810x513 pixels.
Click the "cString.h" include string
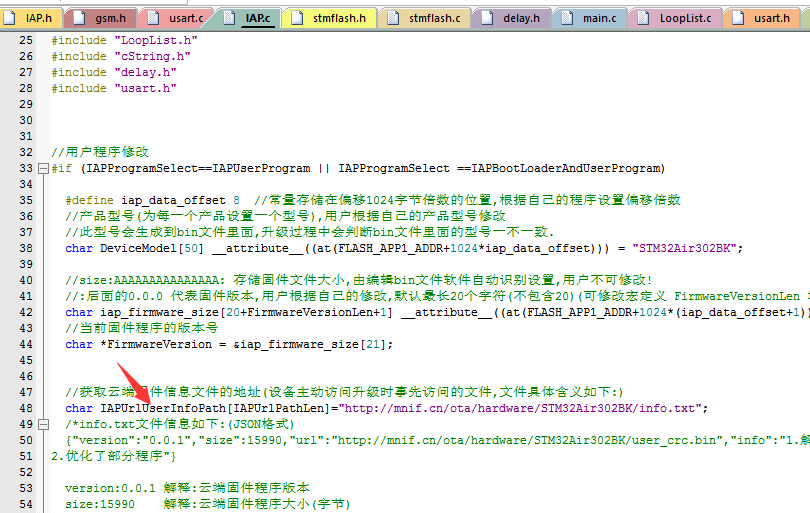pyautogui.click(x=152, y=56)
